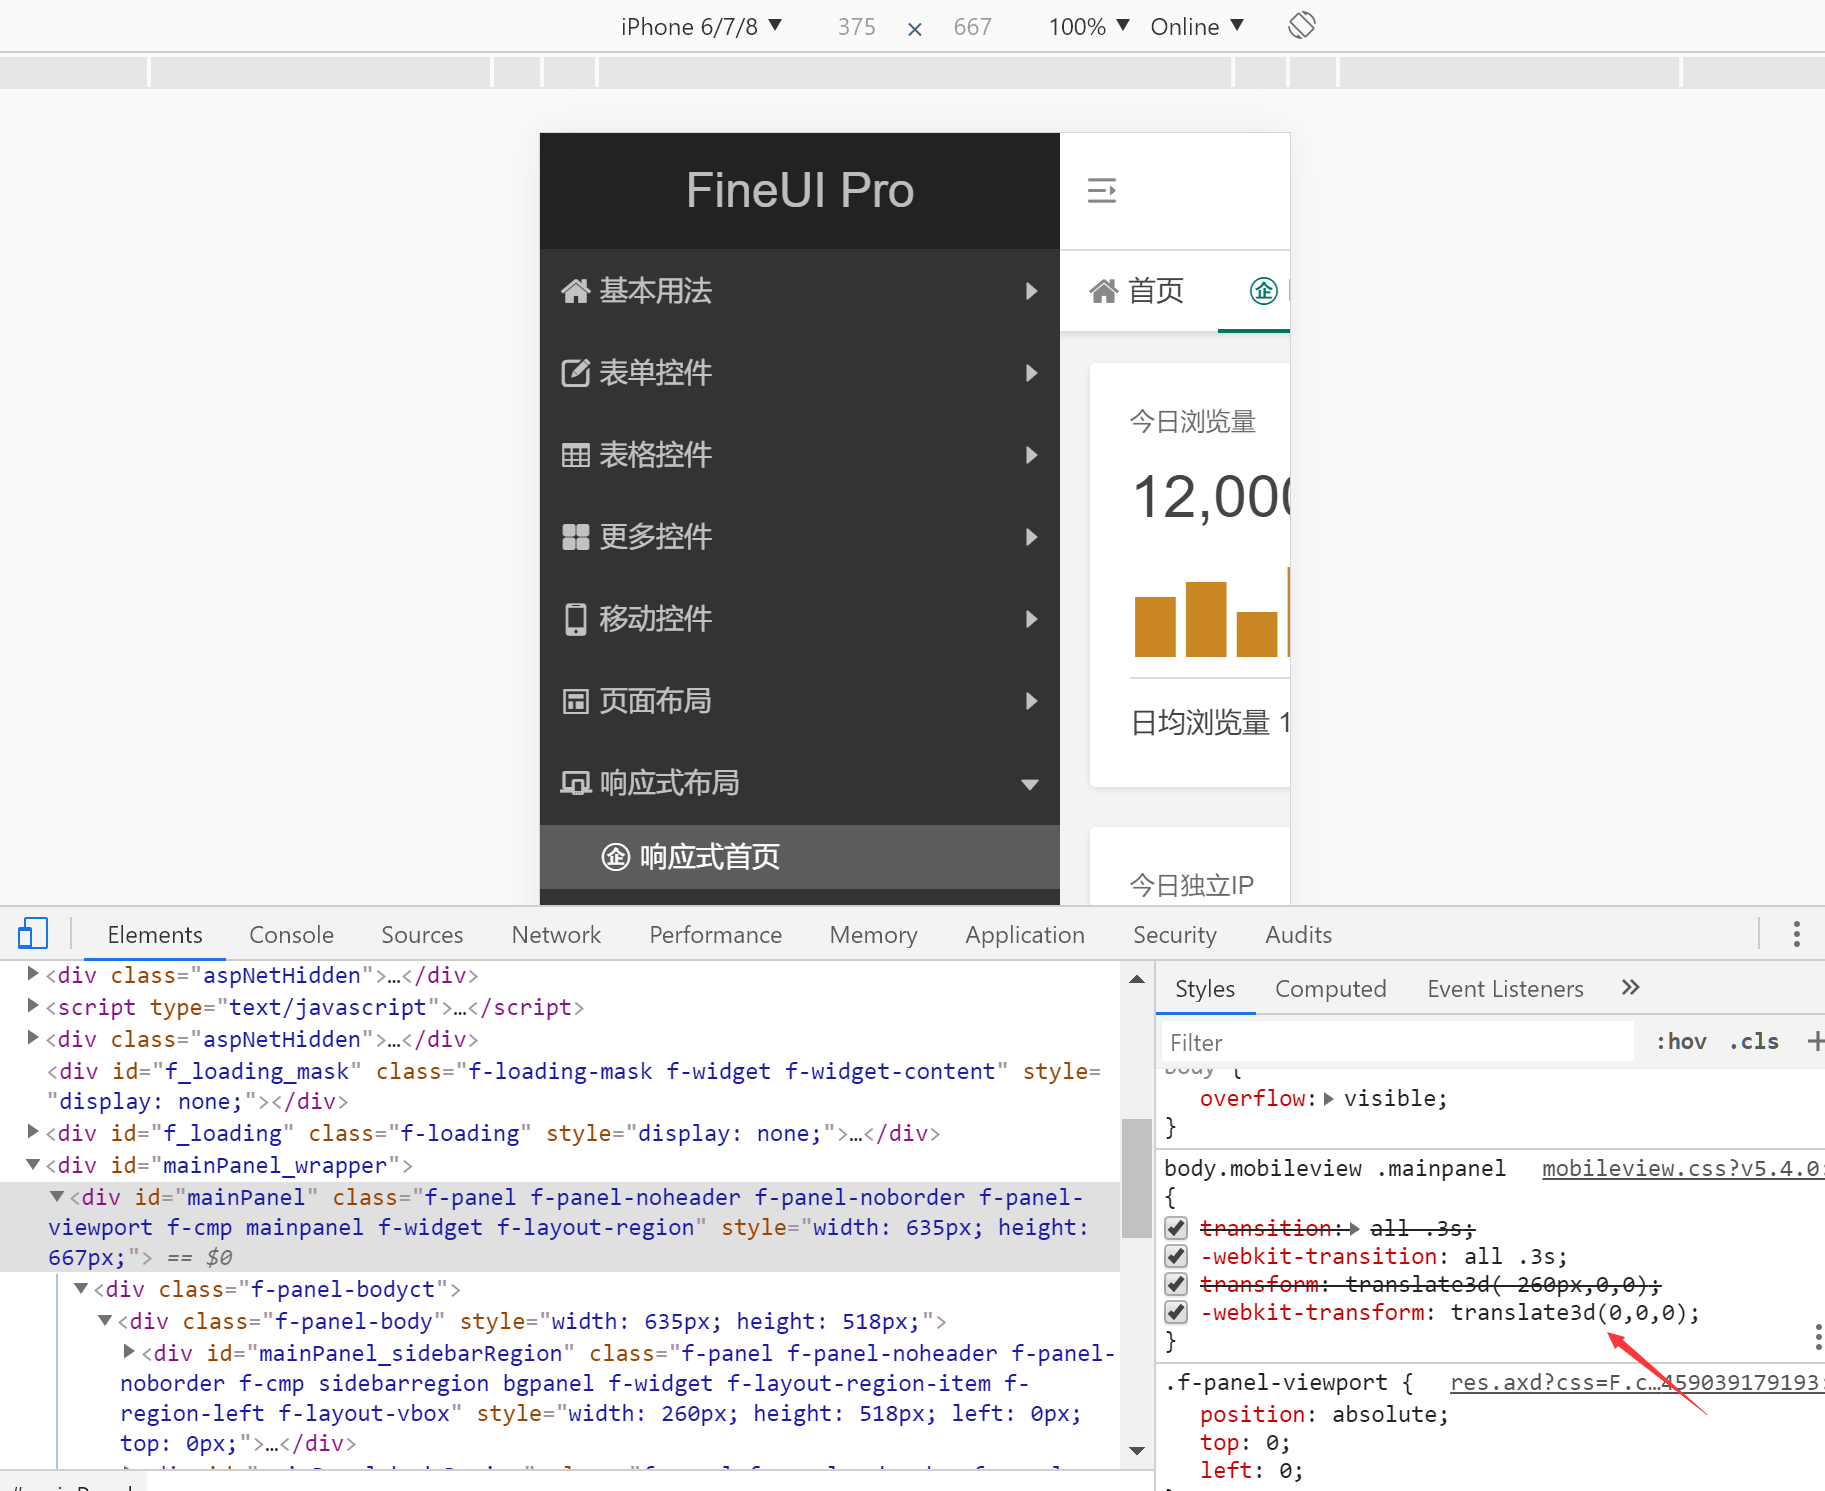This screenshot has width=1825, height=1491.
Task: Collapse the mainPanel_wrapper div node
Action: pos(33,1164)
